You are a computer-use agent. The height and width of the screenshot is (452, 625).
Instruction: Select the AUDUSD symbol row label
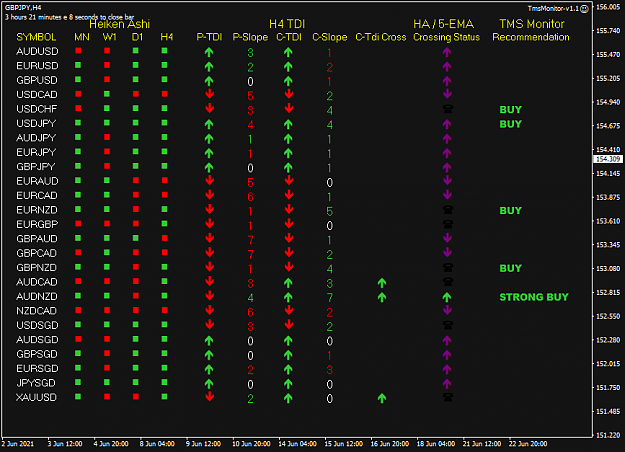[x=37, y=51]
